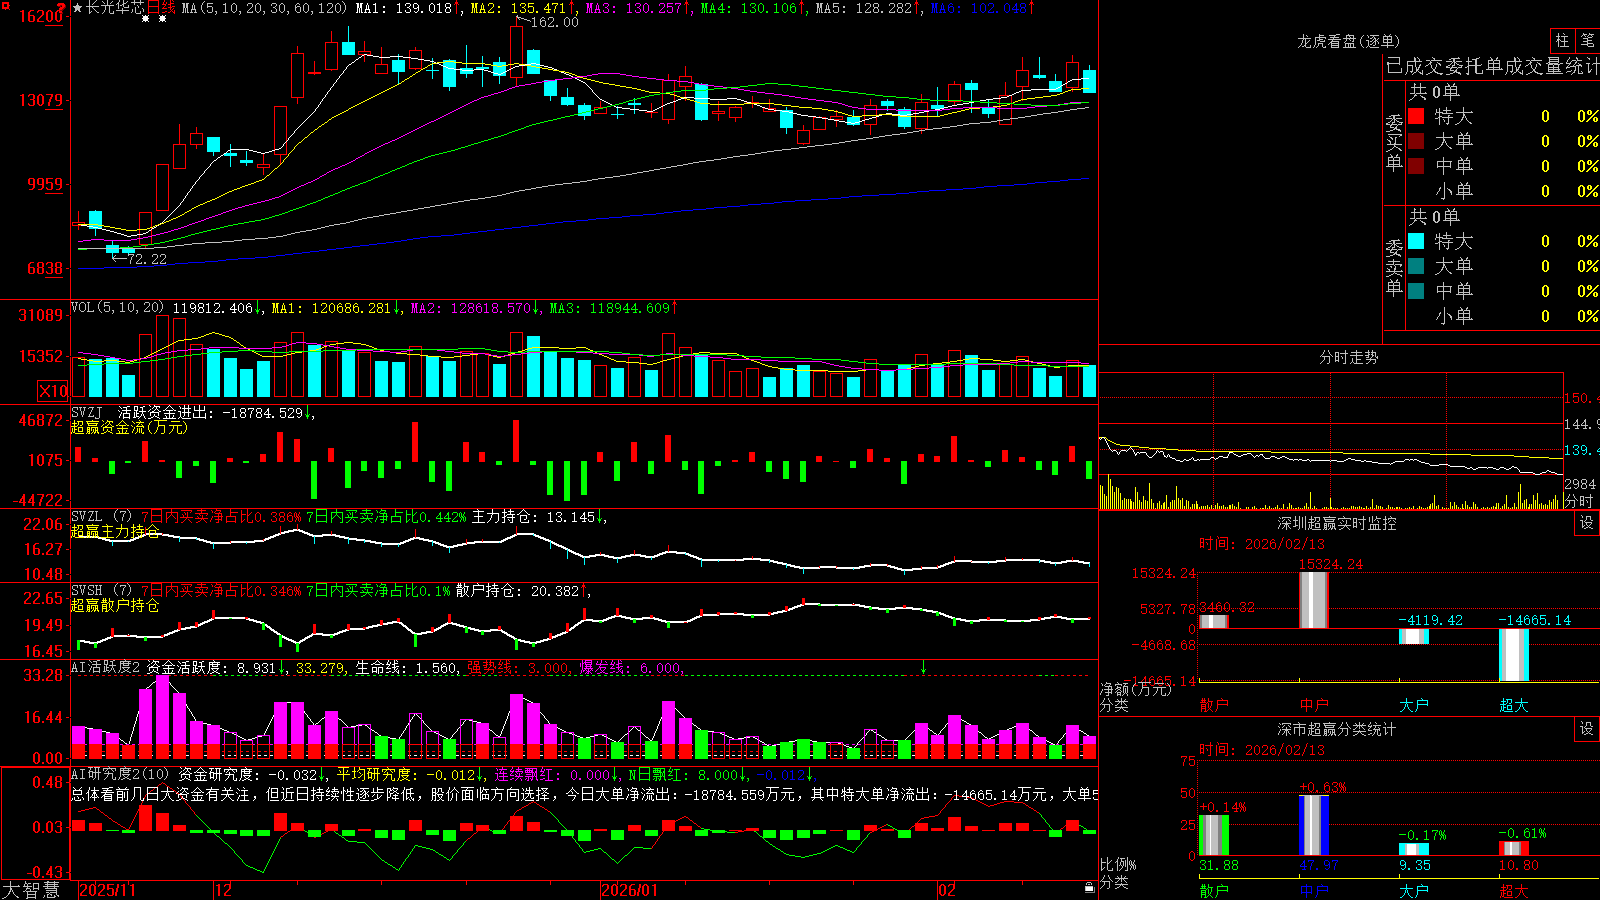The width and height of the screenshot is (1600, 900).
Task: Click teal 中单 swatch in 委卖单
Action: 1416,291
